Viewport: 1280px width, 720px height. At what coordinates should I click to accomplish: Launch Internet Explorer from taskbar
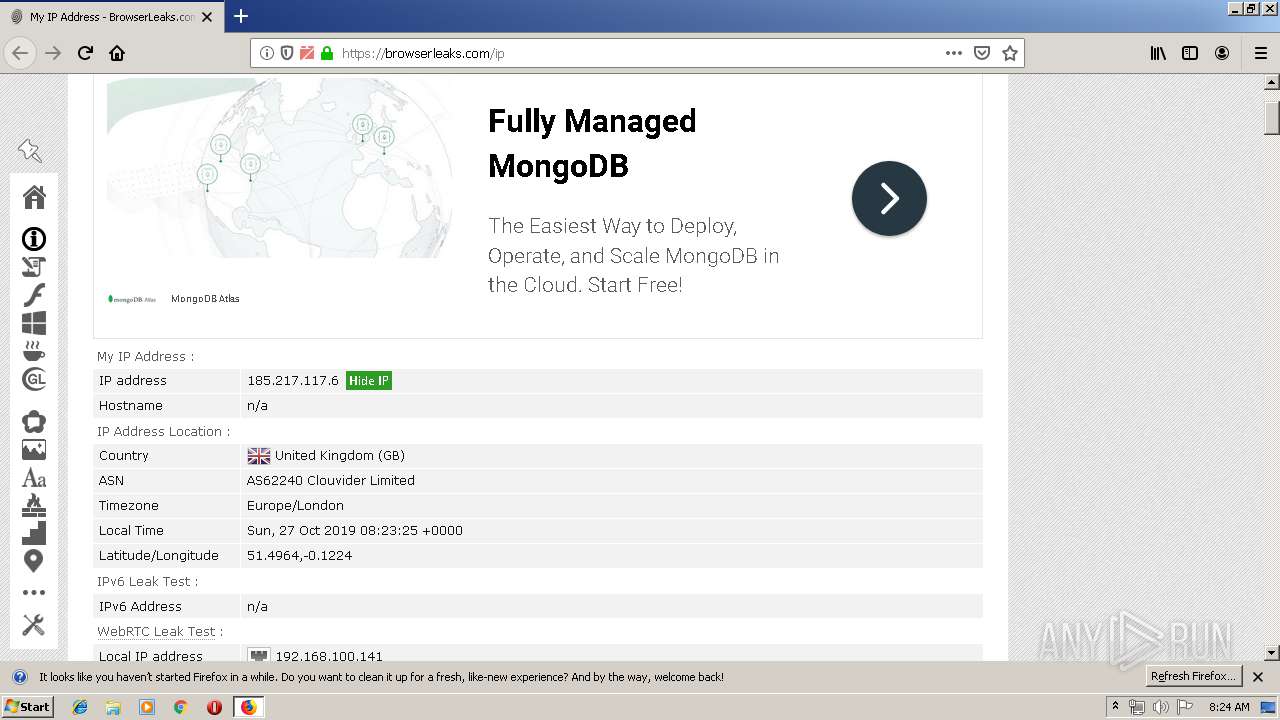click(80, 707)
